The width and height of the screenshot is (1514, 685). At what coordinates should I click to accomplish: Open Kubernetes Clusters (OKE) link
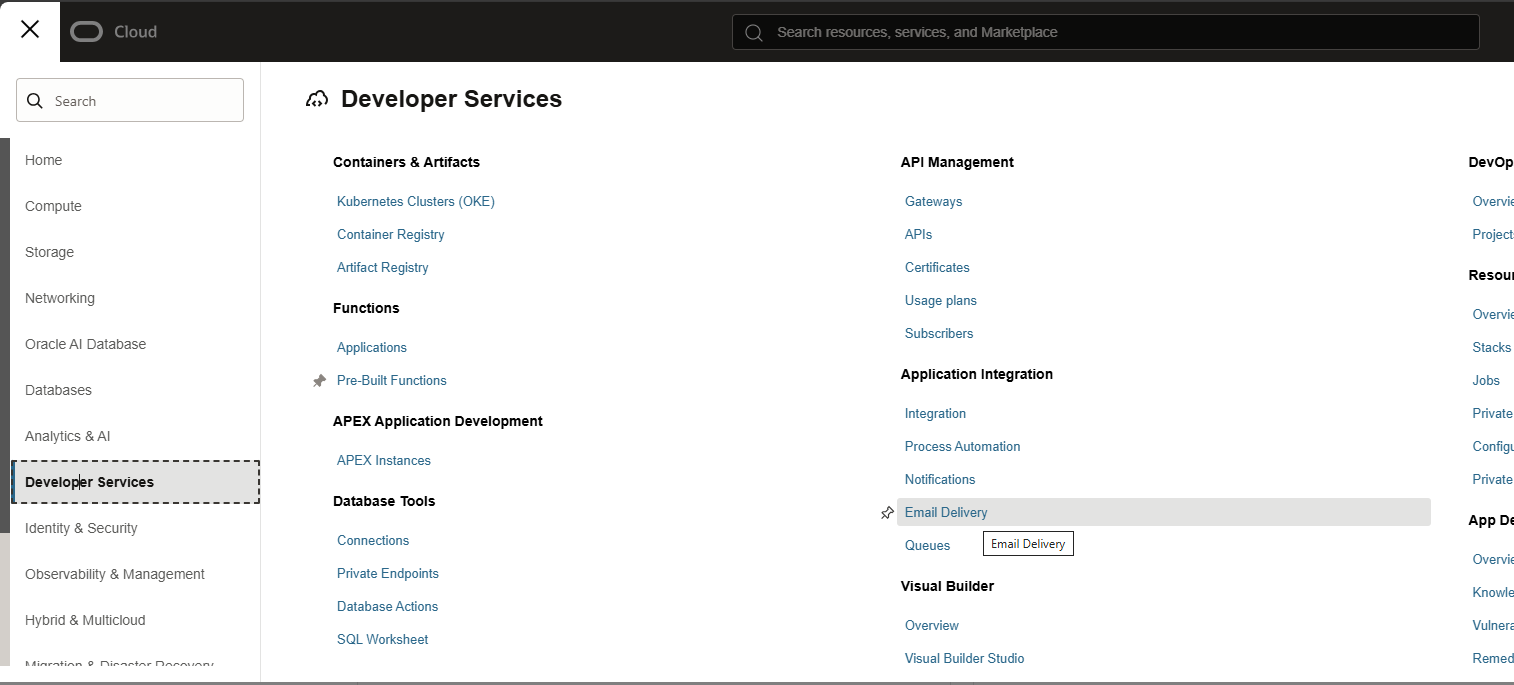415,201
